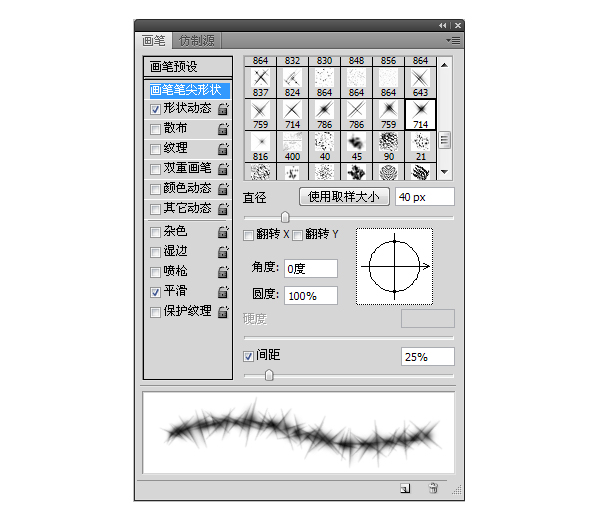The height and width of the screenshot is (520, 600).
Task: Switch to the 仿制源 tab
Action: pos(197,41)
